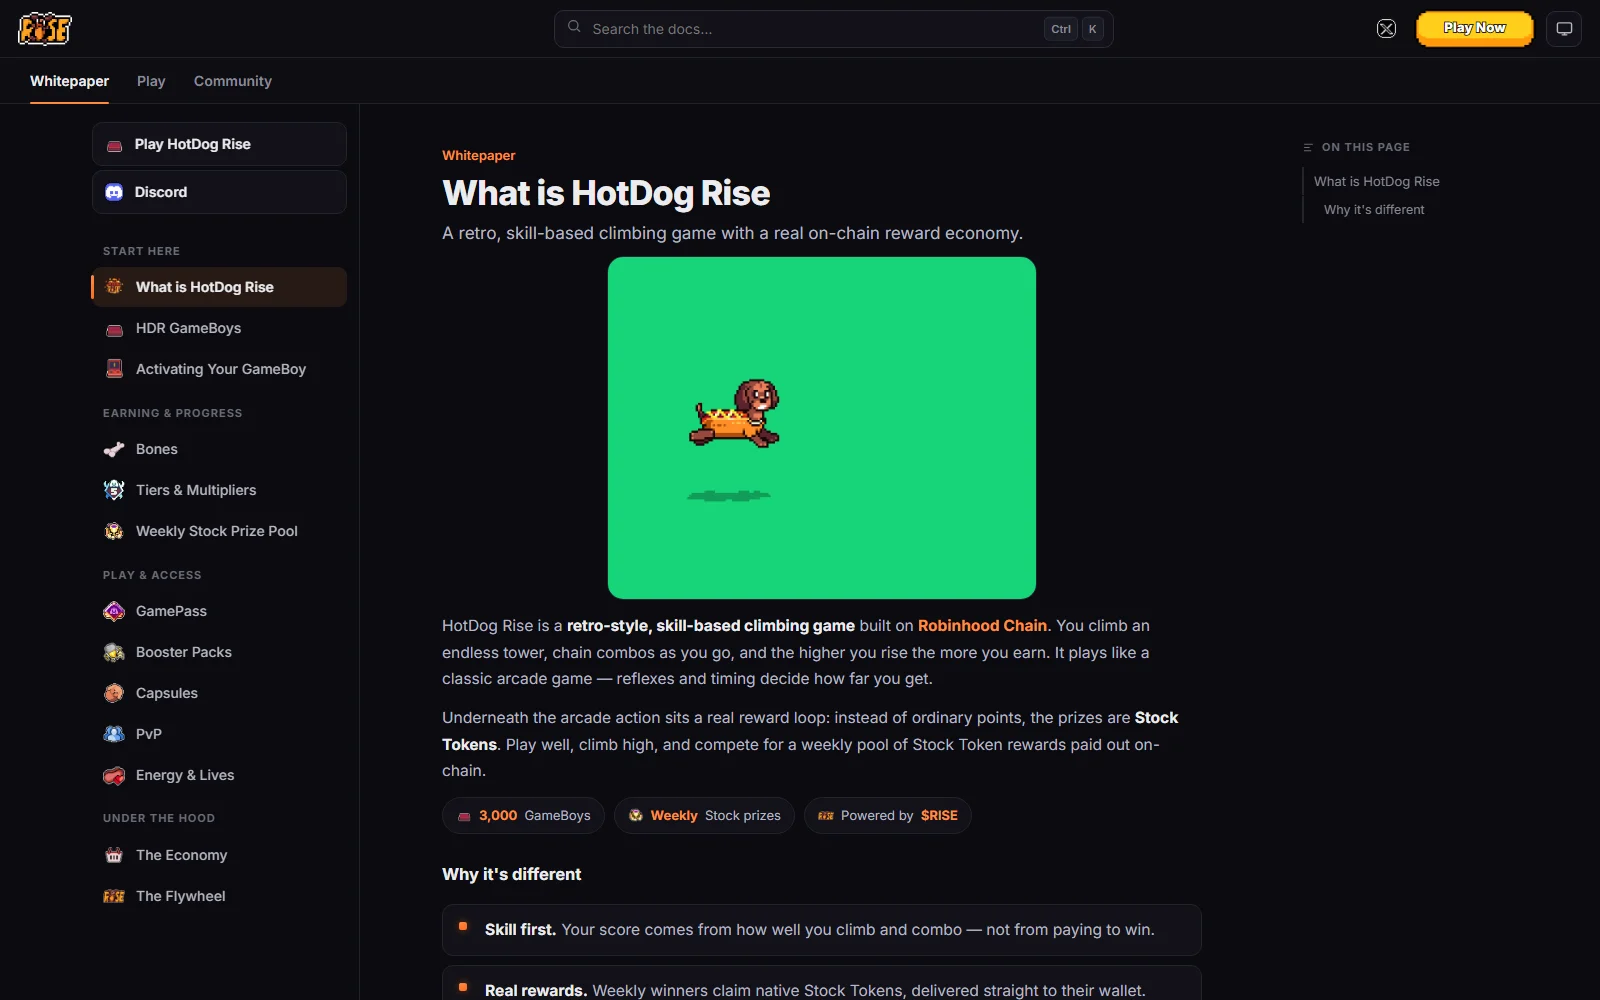Click the search magnifier icon
The height and width of the screenshot is (1000, 1600).
tap(574, 27)
